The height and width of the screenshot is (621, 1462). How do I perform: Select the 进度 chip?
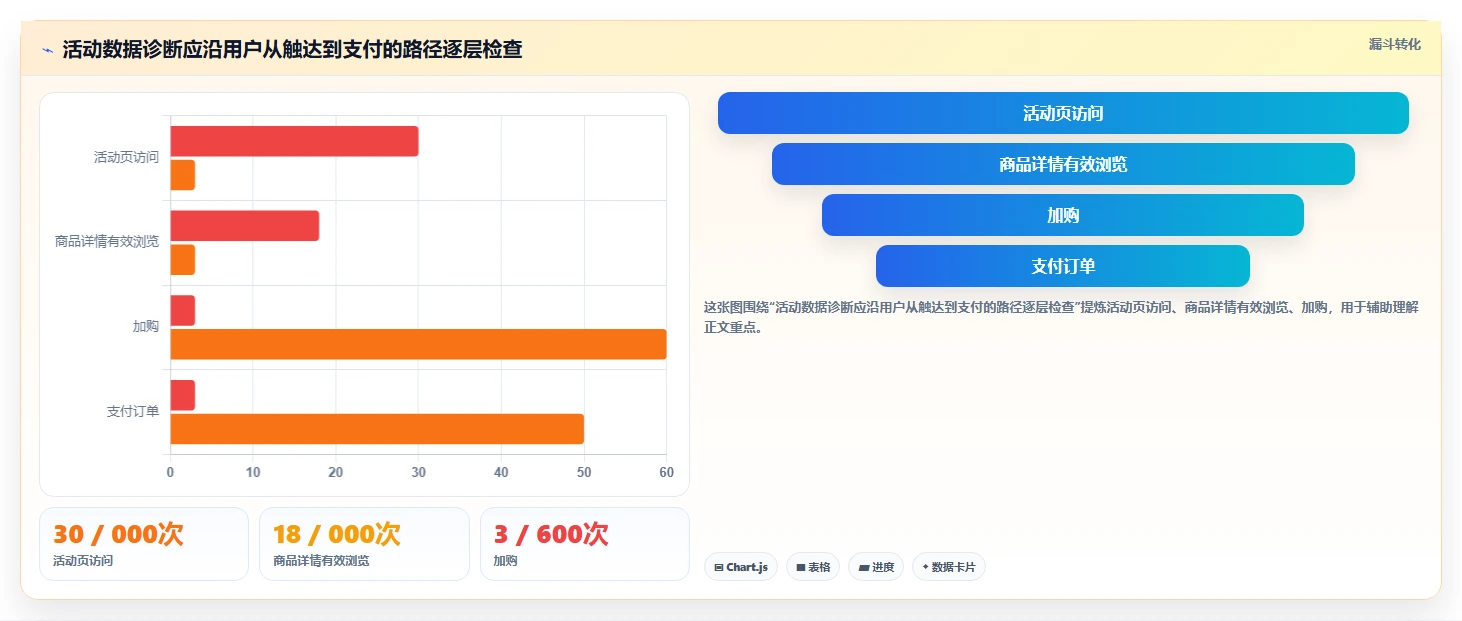coord(876,567)
